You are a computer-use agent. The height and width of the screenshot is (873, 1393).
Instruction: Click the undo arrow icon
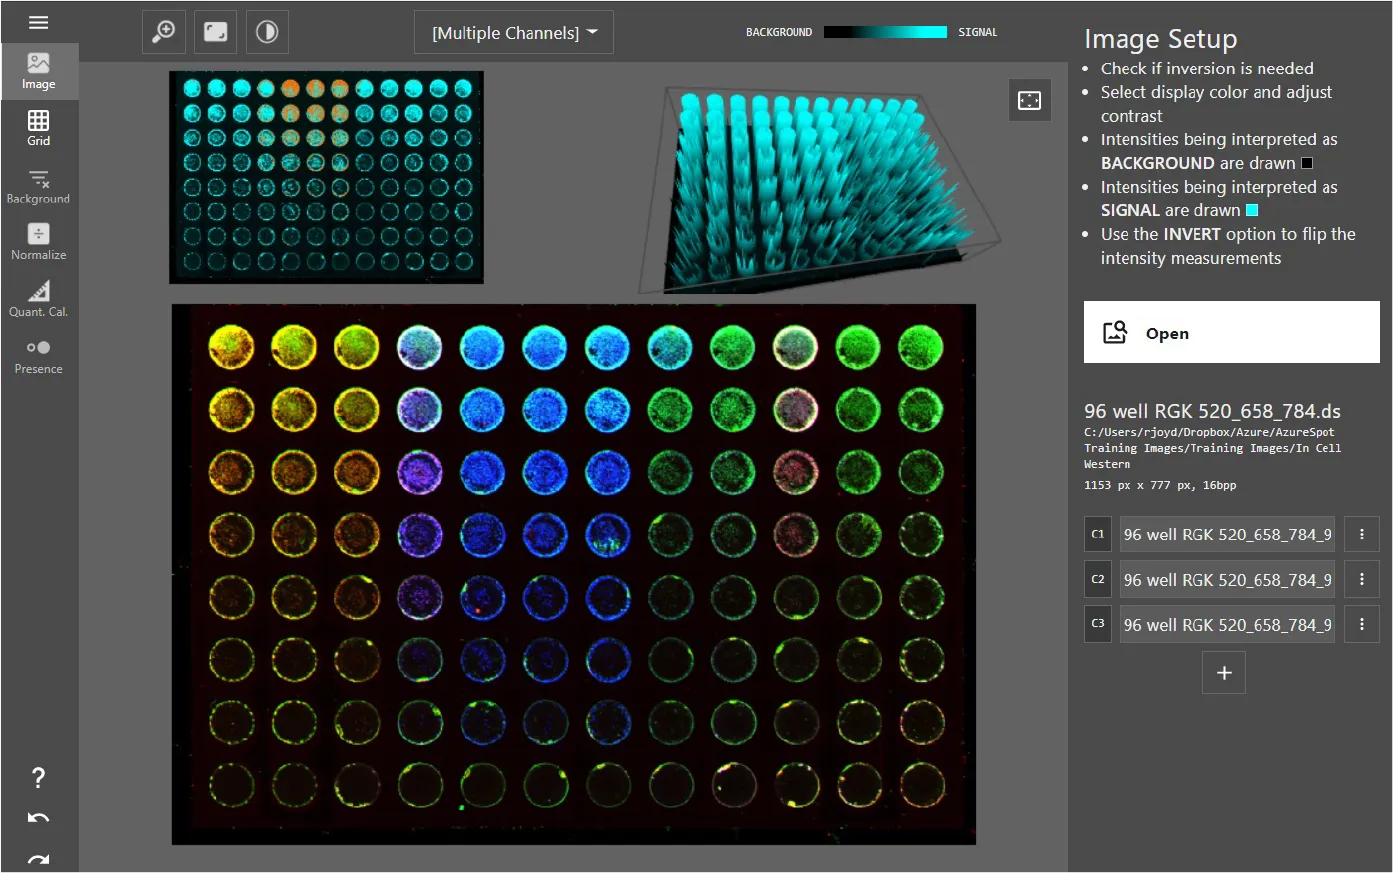point(38,819)
